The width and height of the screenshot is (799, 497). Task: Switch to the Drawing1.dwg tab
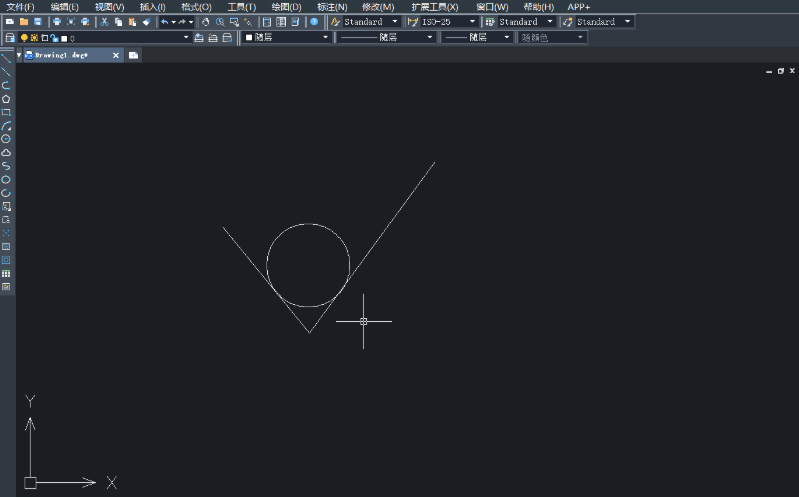[62, 55]
